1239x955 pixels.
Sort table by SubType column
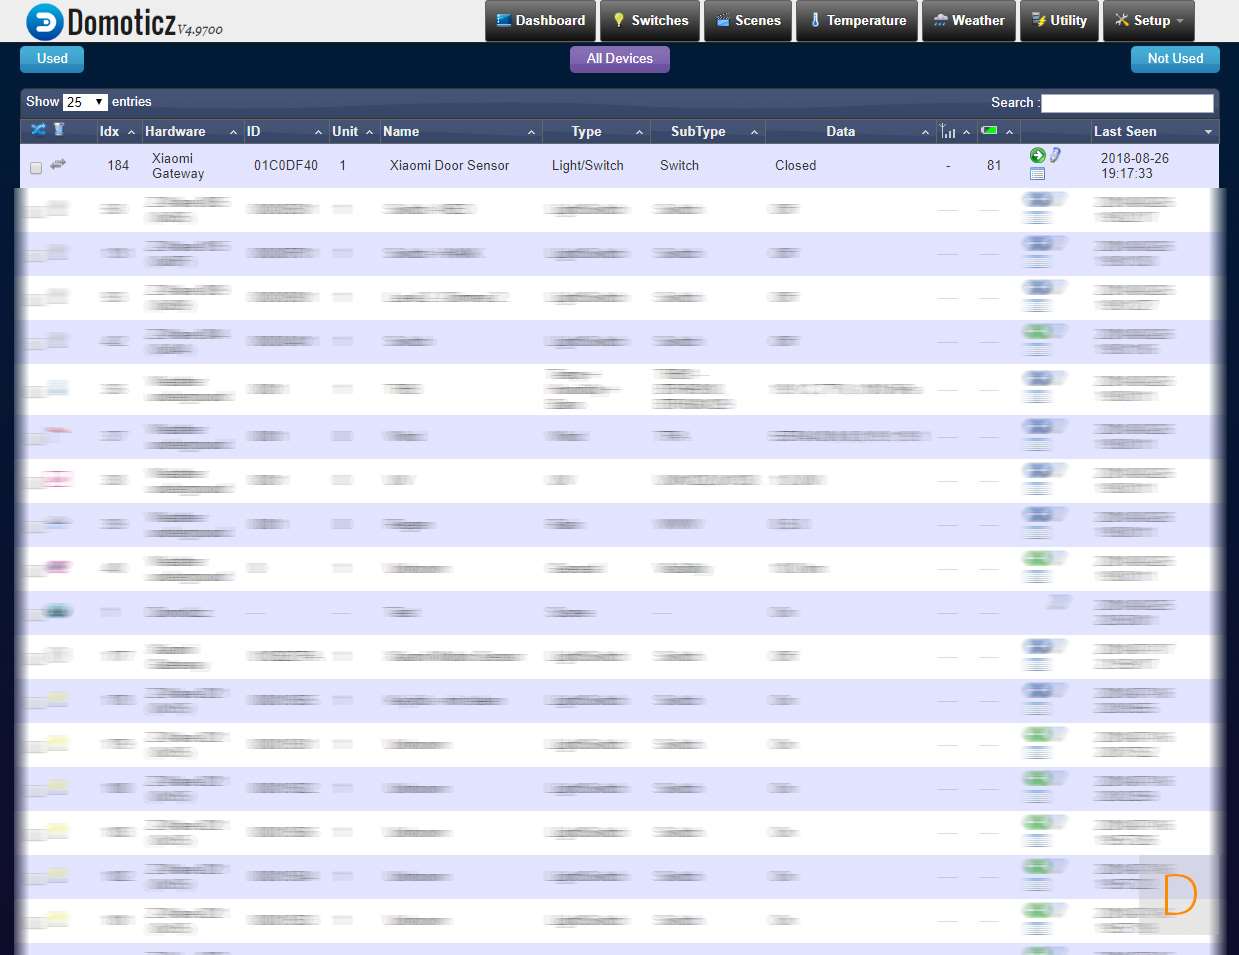[707, 131]
